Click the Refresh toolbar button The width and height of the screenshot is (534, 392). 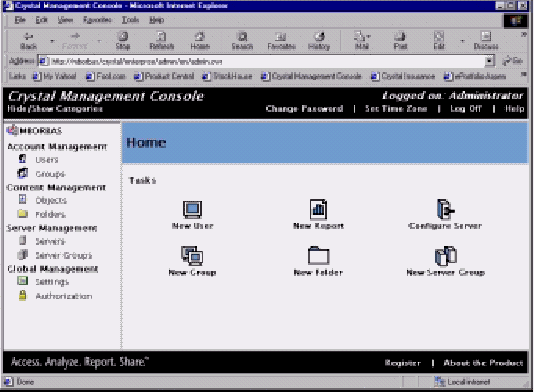pos(162,41)
